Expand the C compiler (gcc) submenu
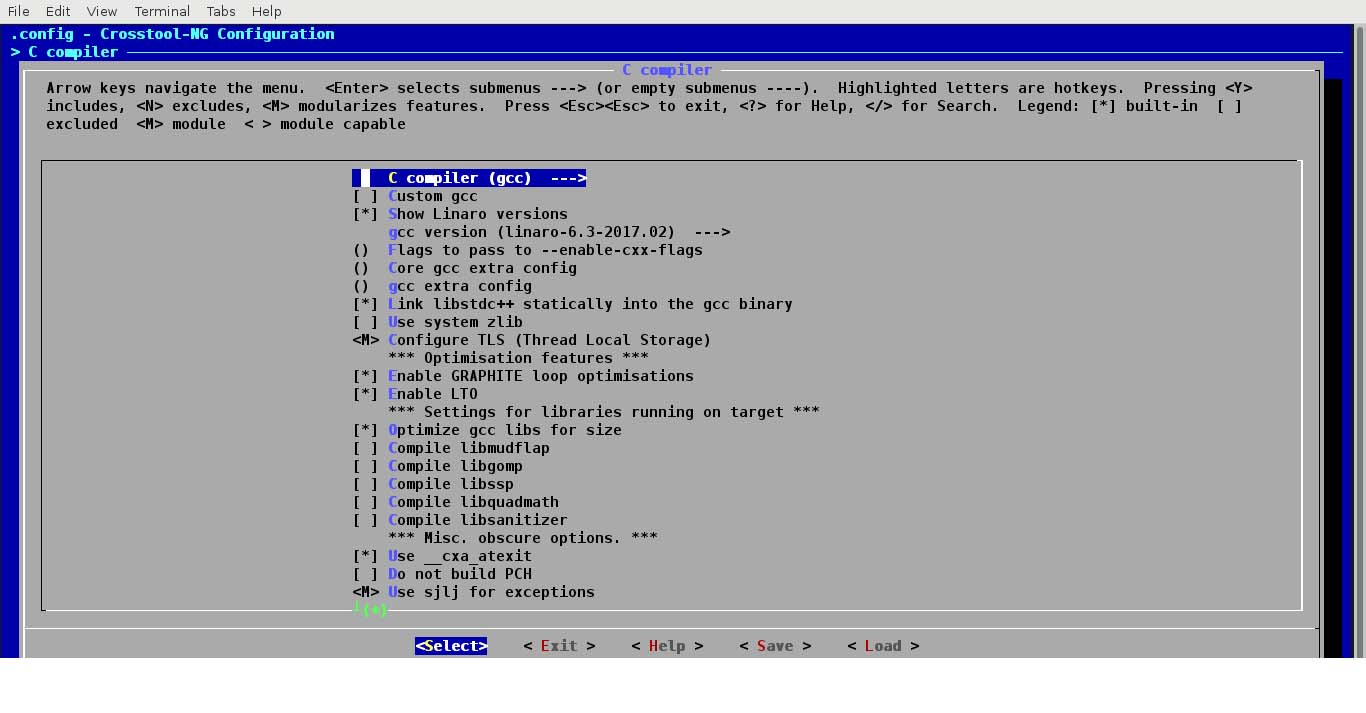 pyautogui.click(x=468, y=178)
